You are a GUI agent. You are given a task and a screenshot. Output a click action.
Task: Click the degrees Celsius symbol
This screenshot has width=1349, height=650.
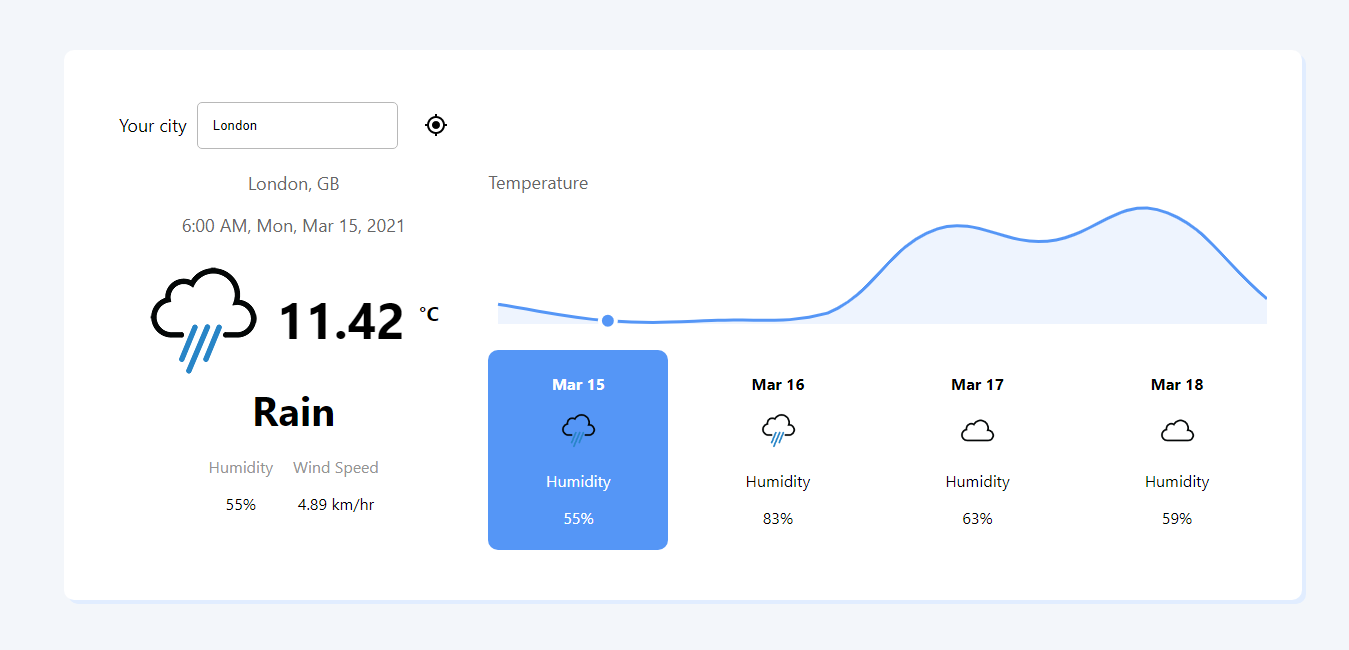coord(428,313)
